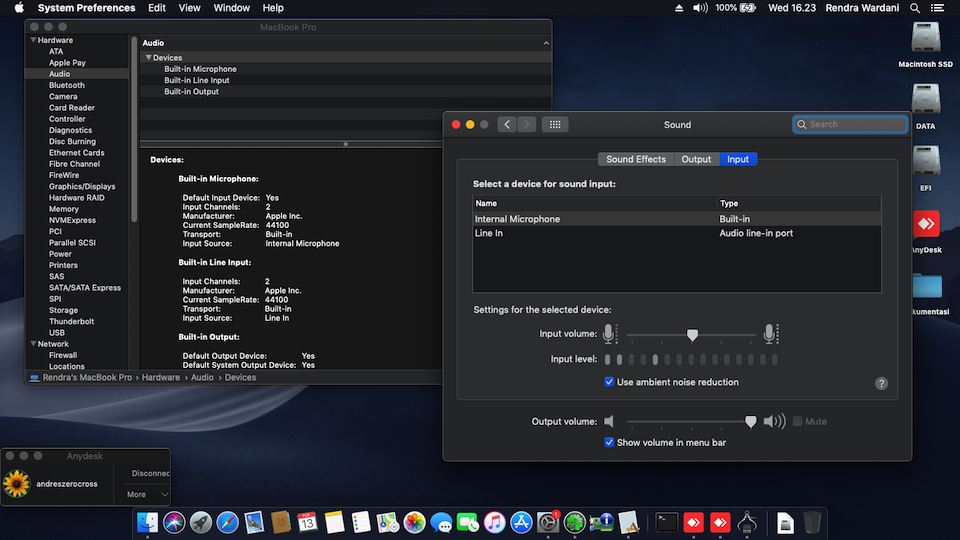Open the Window menu
960x540 pixels.
click(231, 8)
